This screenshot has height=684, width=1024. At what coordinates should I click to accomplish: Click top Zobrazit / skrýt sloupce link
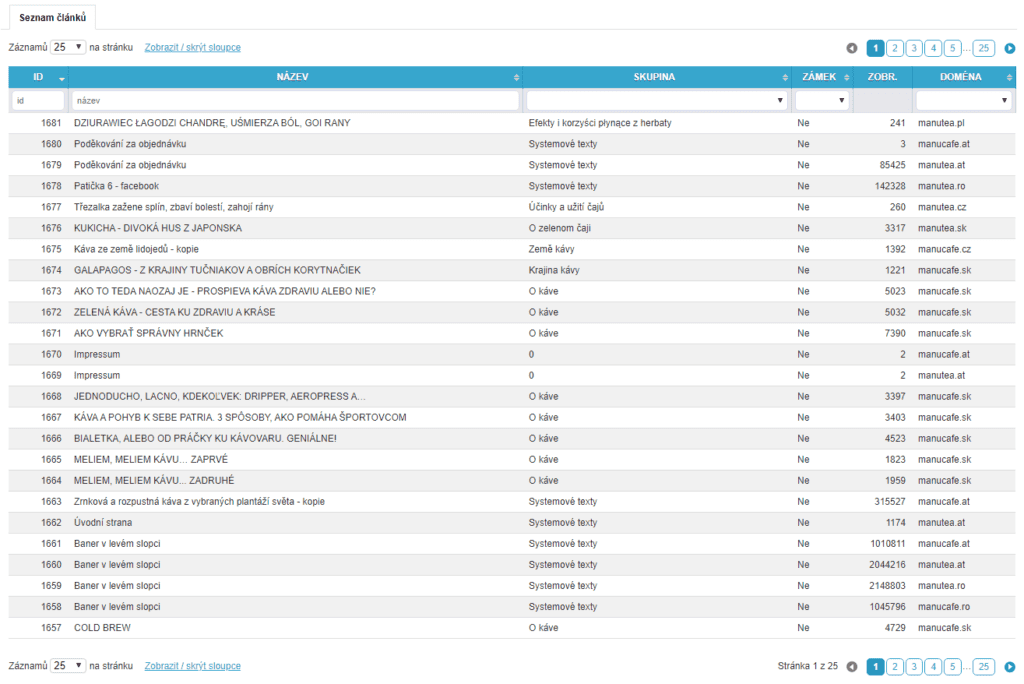click(x=192, y=47)
